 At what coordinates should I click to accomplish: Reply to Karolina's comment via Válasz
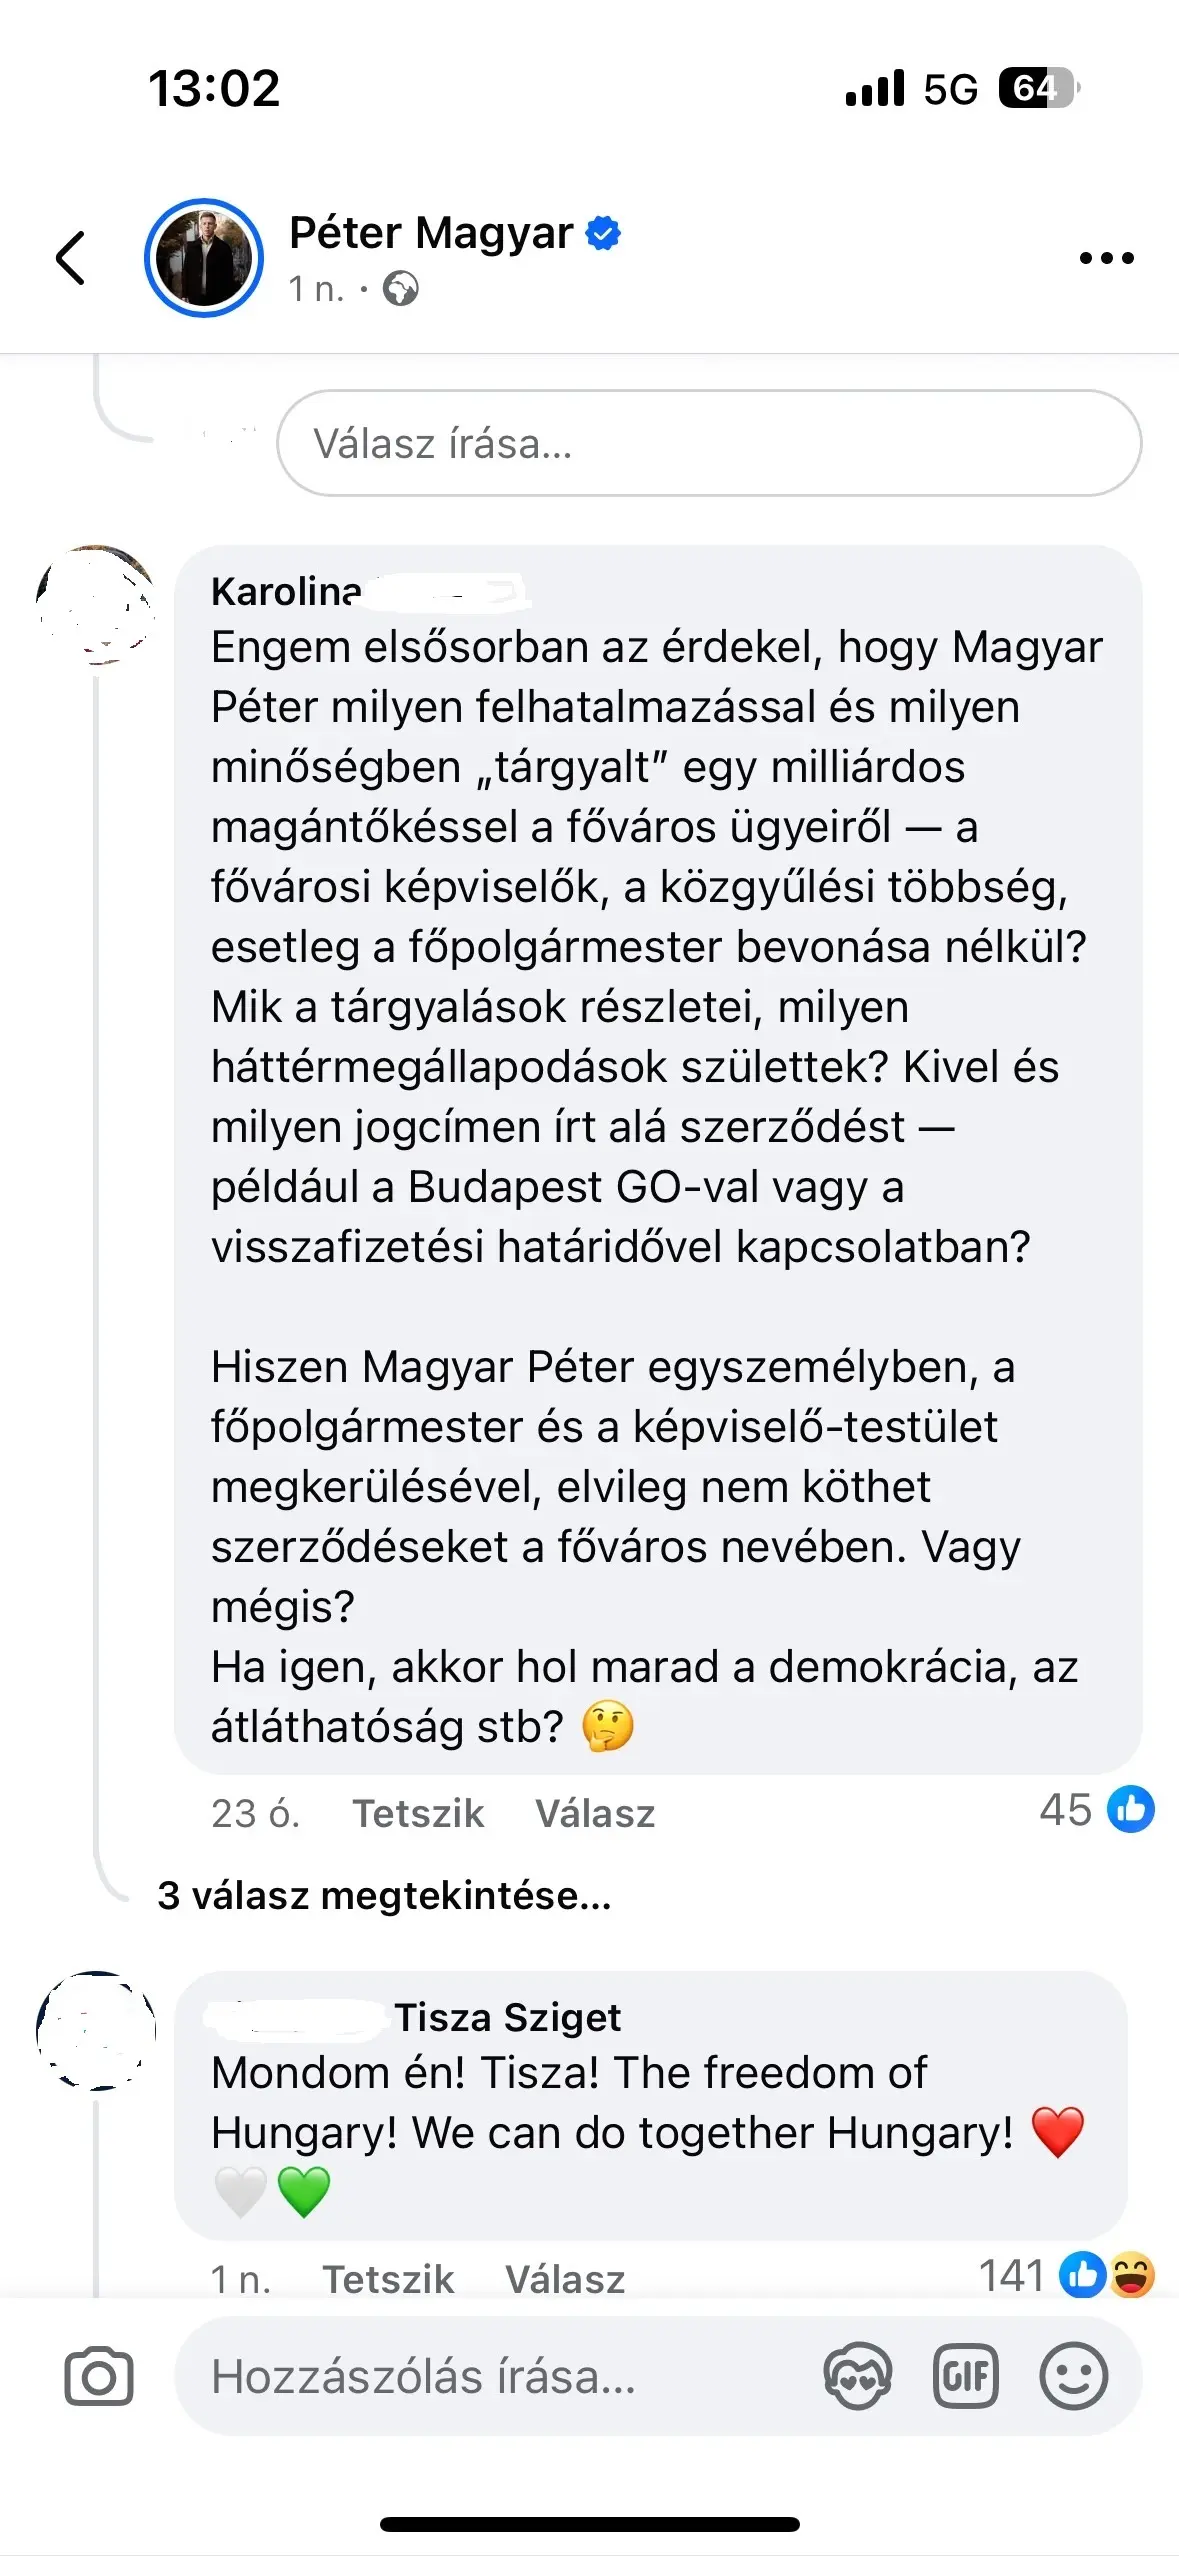595,1814
